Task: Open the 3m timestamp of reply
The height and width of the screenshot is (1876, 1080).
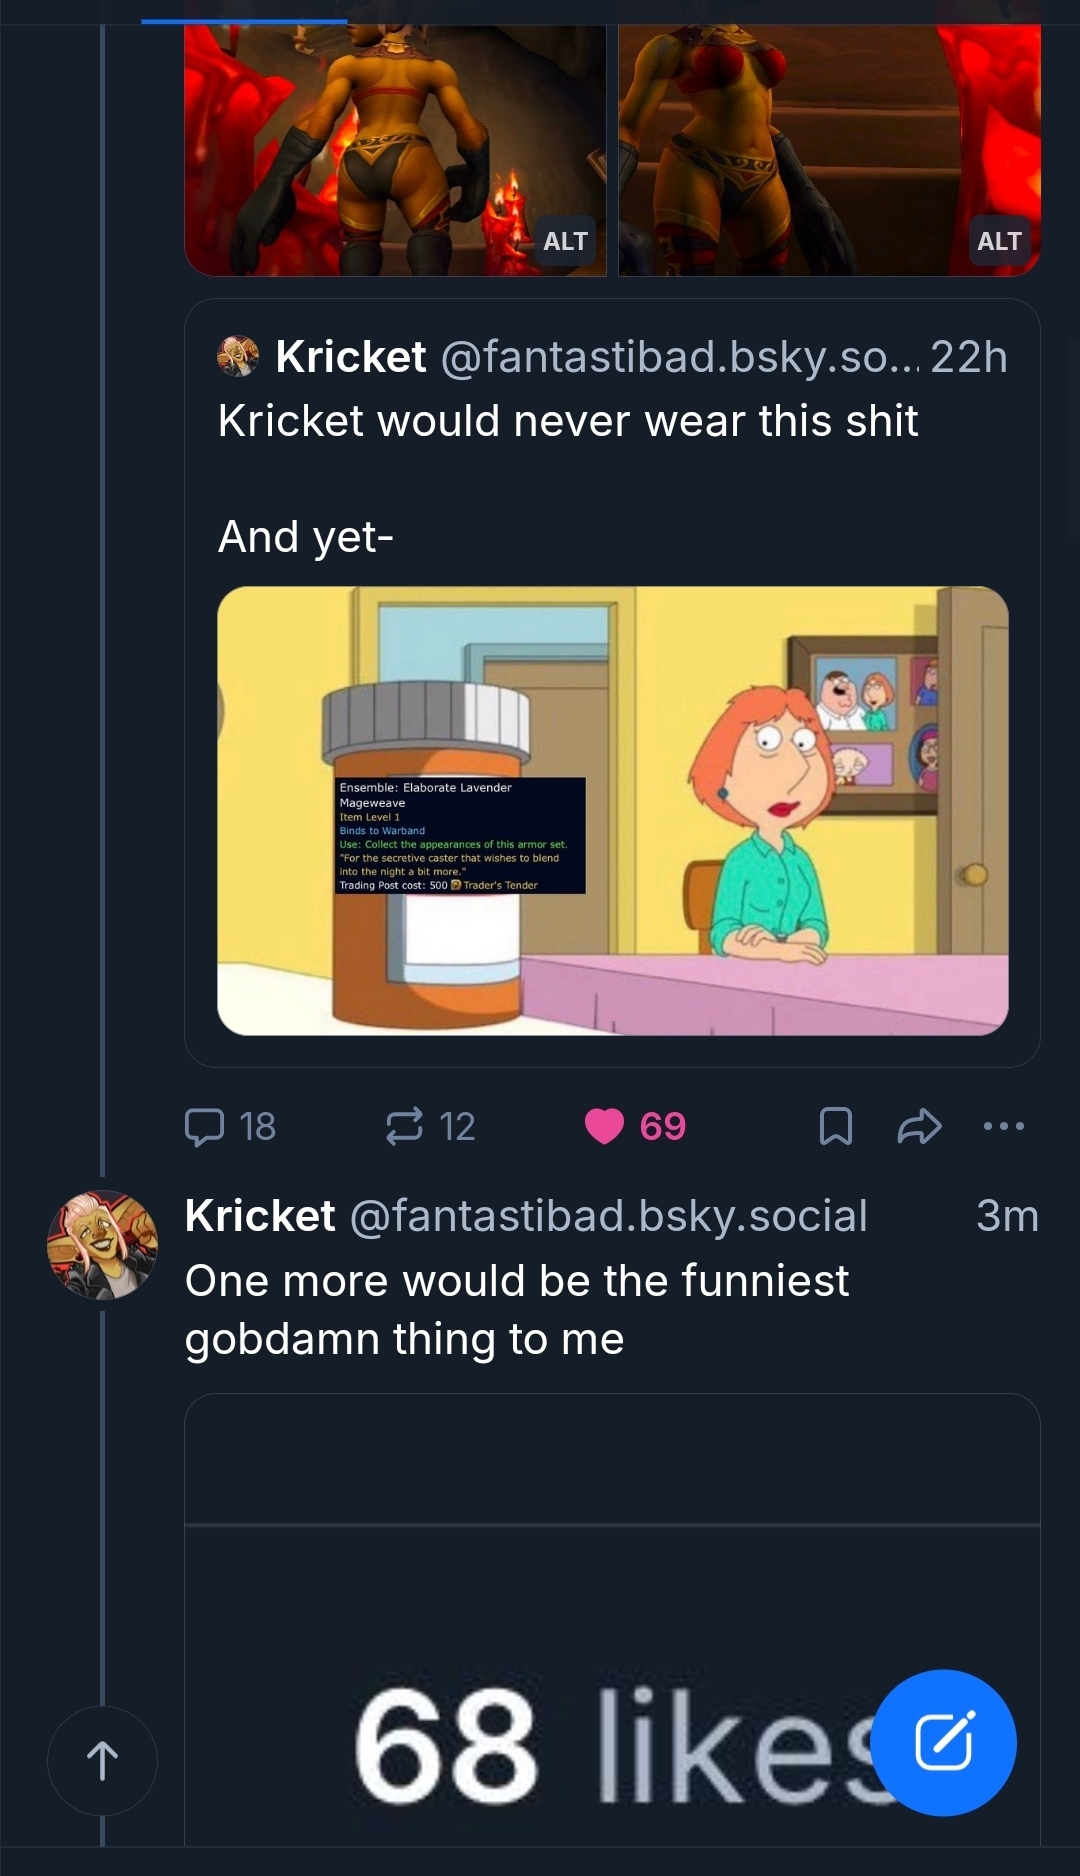Action: click(1006, 1216)
